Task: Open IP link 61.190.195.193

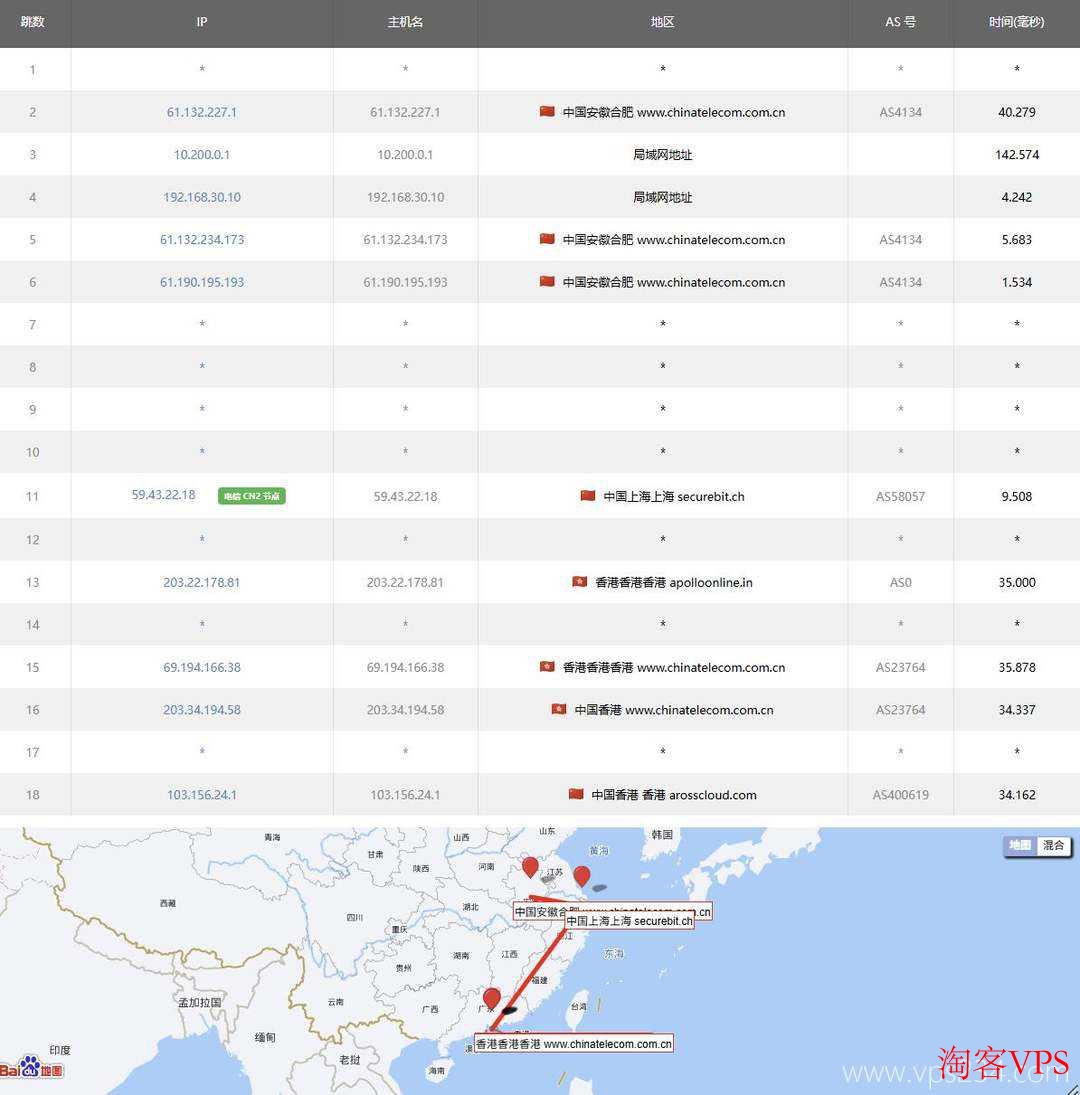Action: pos(202,282)
